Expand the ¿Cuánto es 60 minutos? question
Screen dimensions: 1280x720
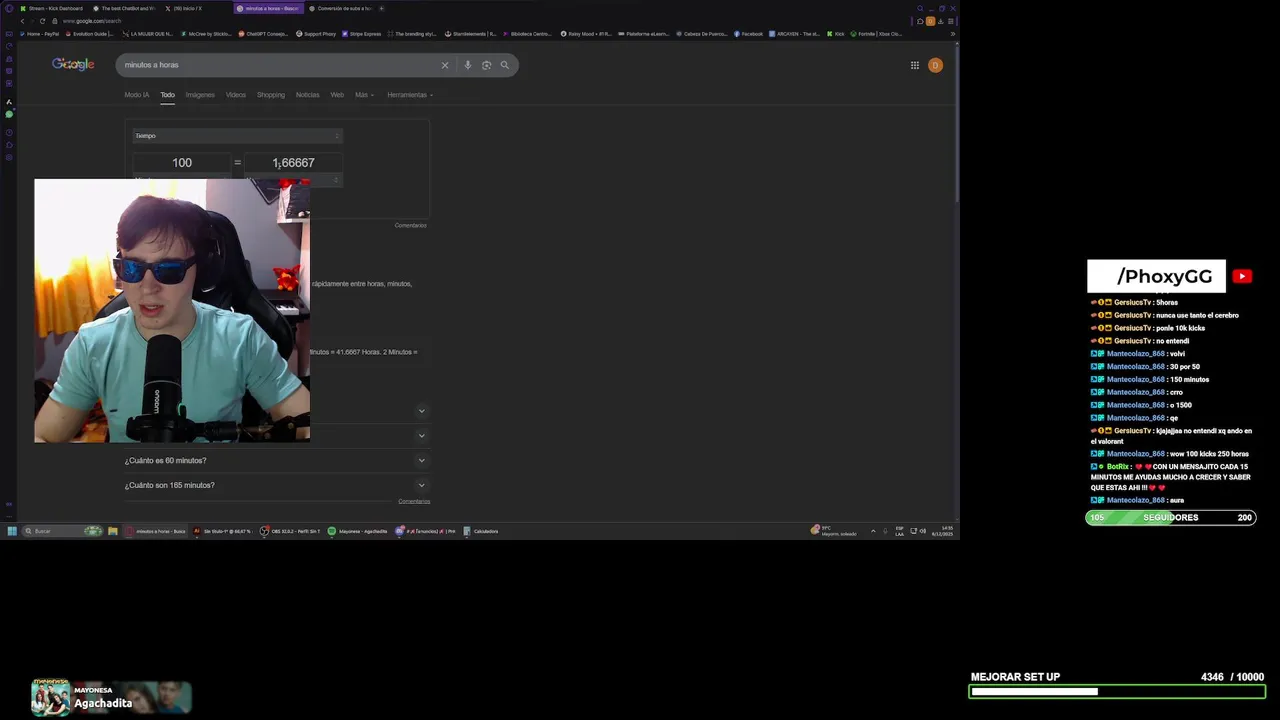[x=277, y=461]
